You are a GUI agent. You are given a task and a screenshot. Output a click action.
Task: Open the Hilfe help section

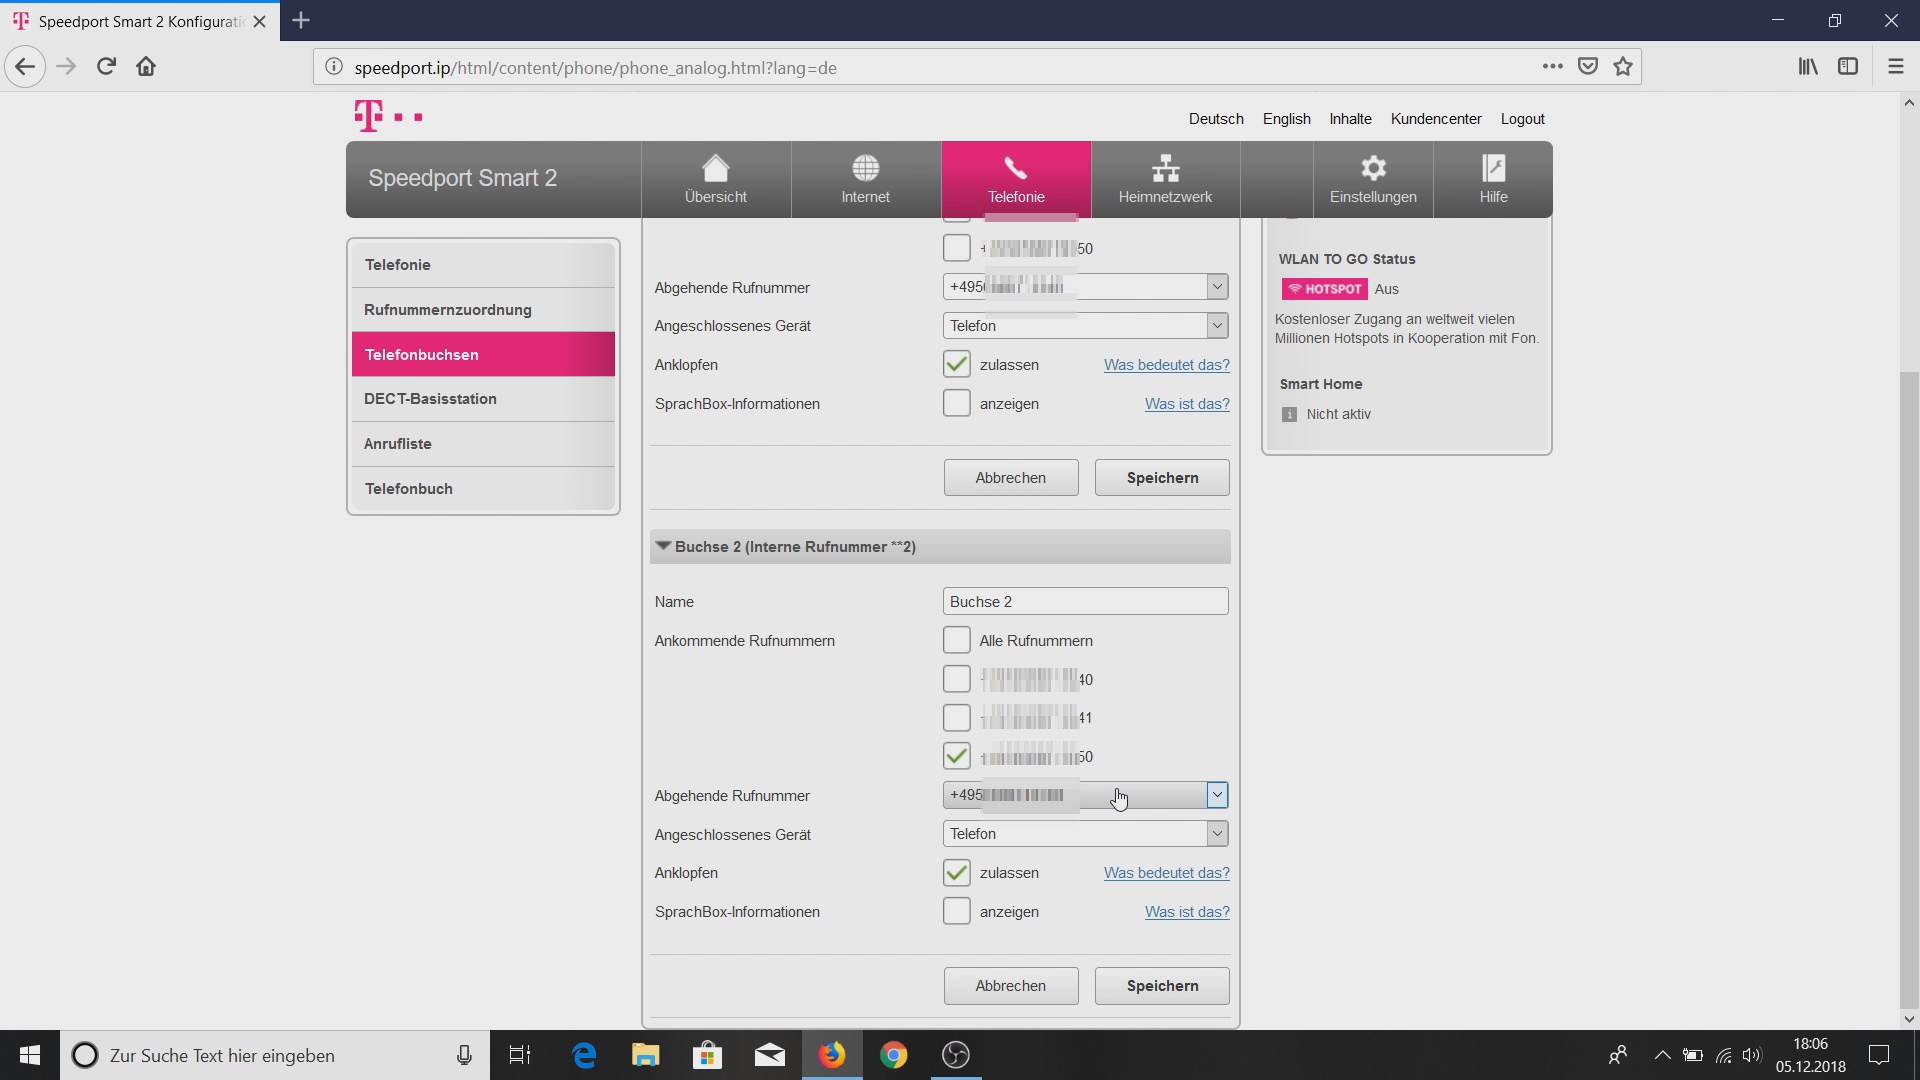[x=1493, y=180]
